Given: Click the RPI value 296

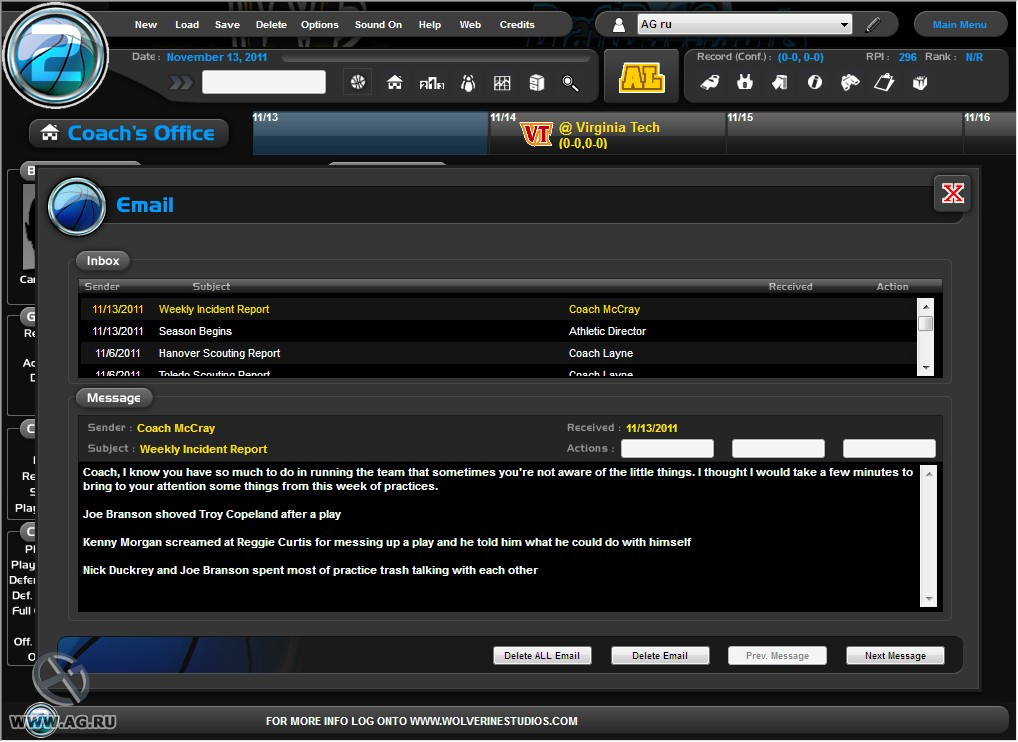Looking at the screenshot, I should click(x=908, y=57).
